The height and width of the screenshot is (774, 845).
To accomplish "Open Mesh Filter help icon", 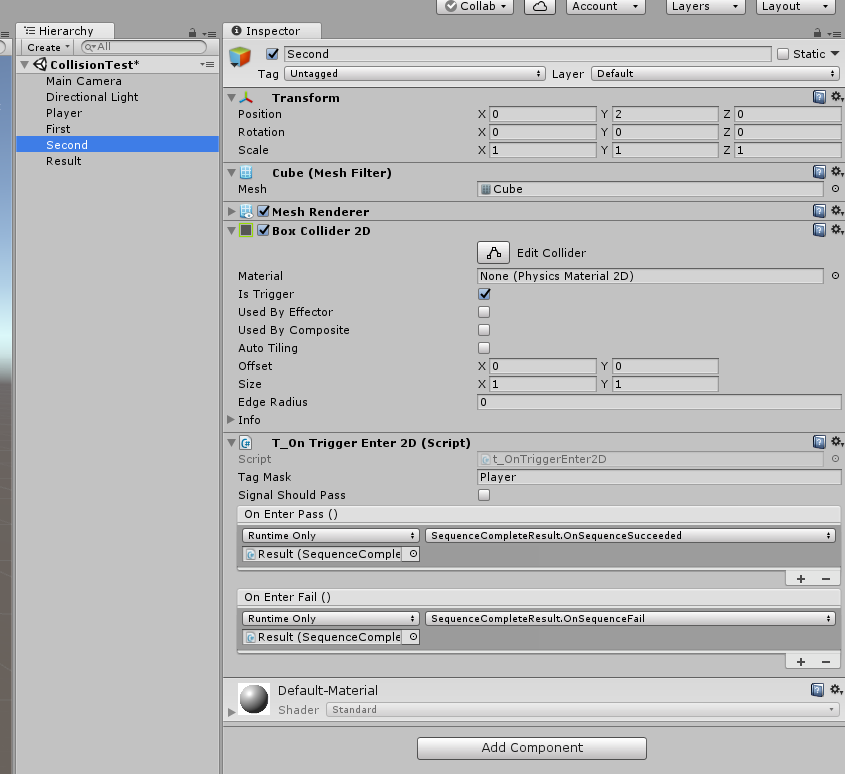I will point(819,172).
